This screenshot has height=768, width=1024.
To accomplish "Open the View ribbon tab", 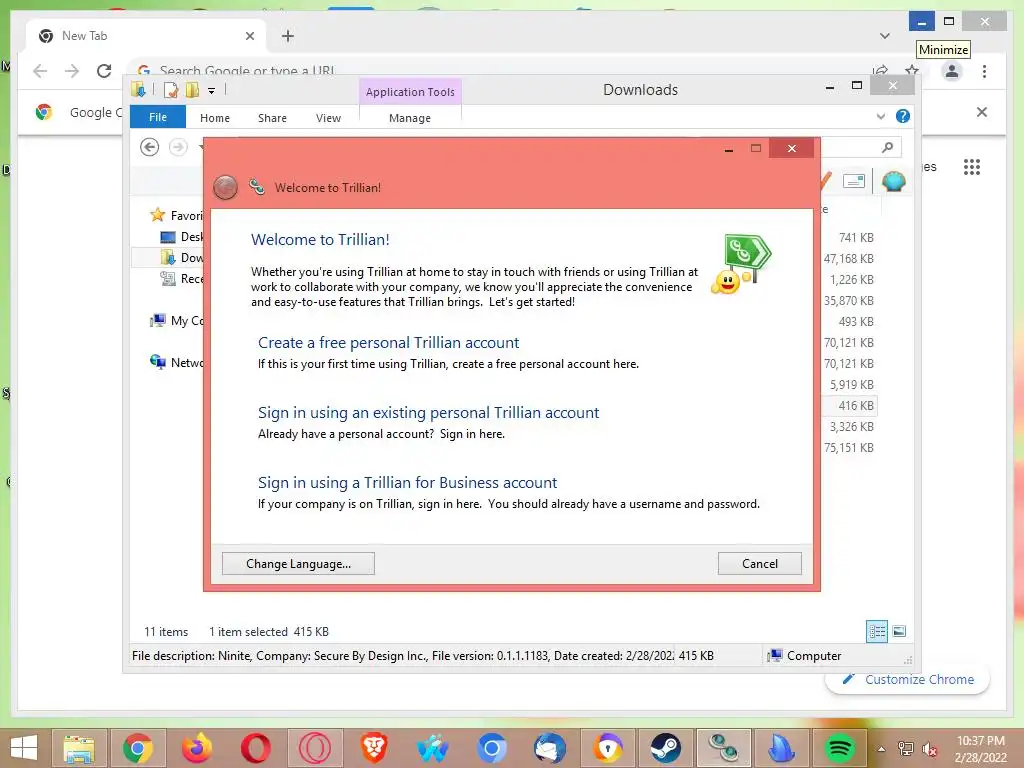I will (328, 118).
